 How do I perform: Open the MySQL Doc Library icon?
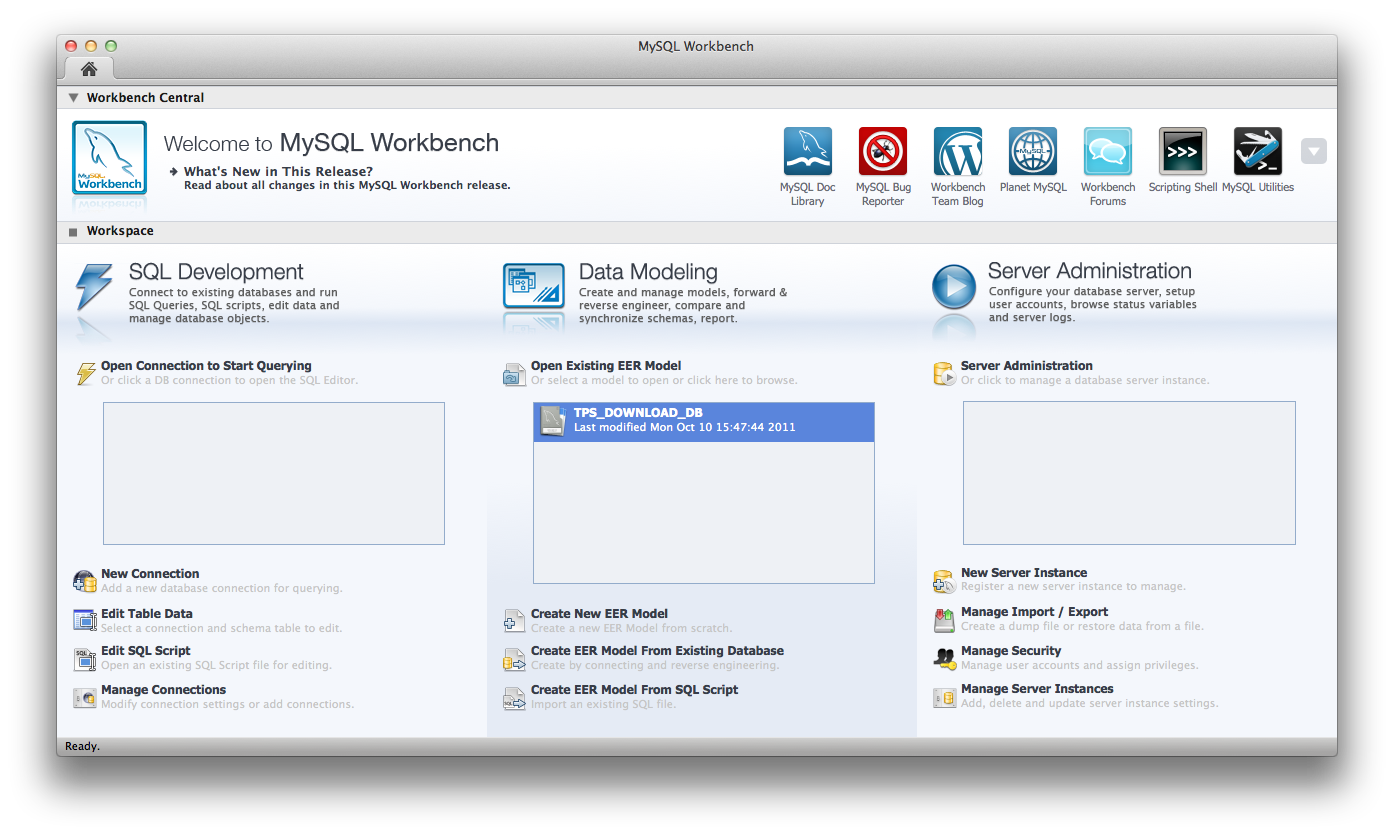pyautogui.click(x=808, y=152)
